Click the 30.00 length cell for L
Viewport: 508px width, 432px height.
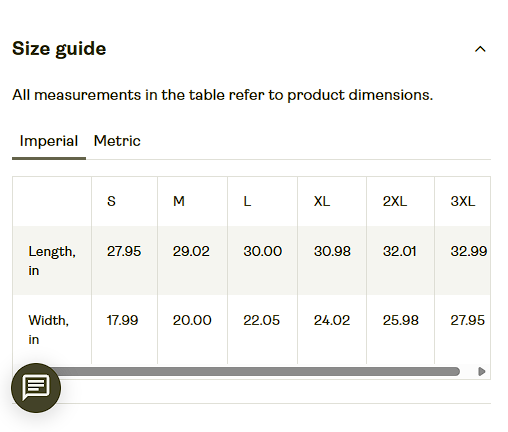pos(263,251)
